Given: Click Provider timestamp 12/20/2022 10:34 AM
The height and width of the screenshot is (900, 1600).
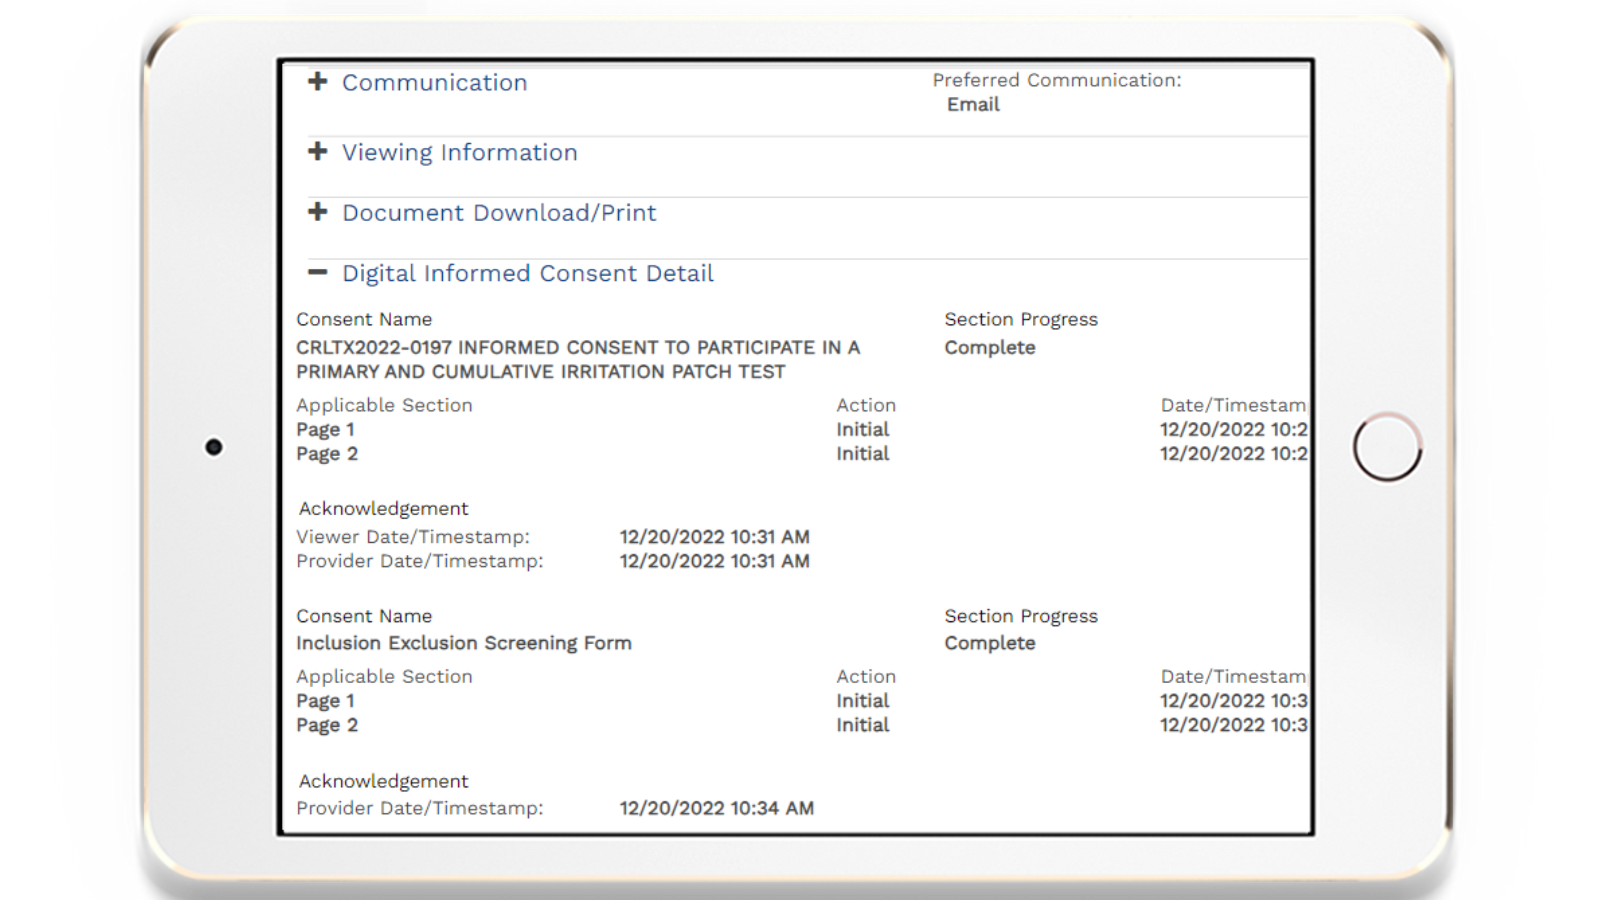Looking at the screenshot, I should pos(716,808).
